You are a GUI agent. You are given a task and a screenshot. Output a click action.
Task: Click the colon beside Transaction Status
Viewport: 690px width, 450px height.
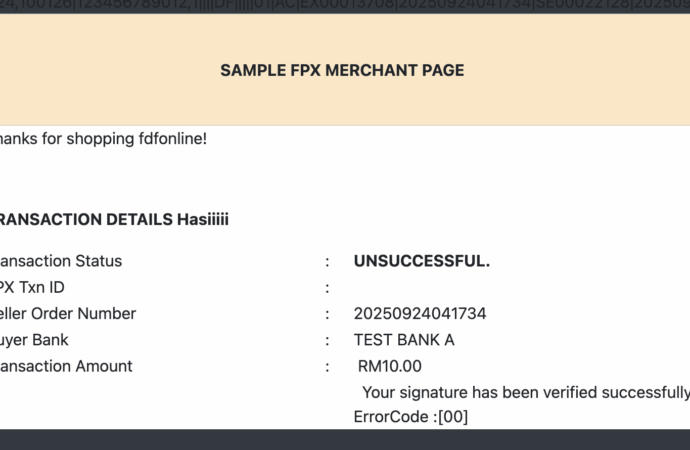pyautogui.click(x=327, y=261)
